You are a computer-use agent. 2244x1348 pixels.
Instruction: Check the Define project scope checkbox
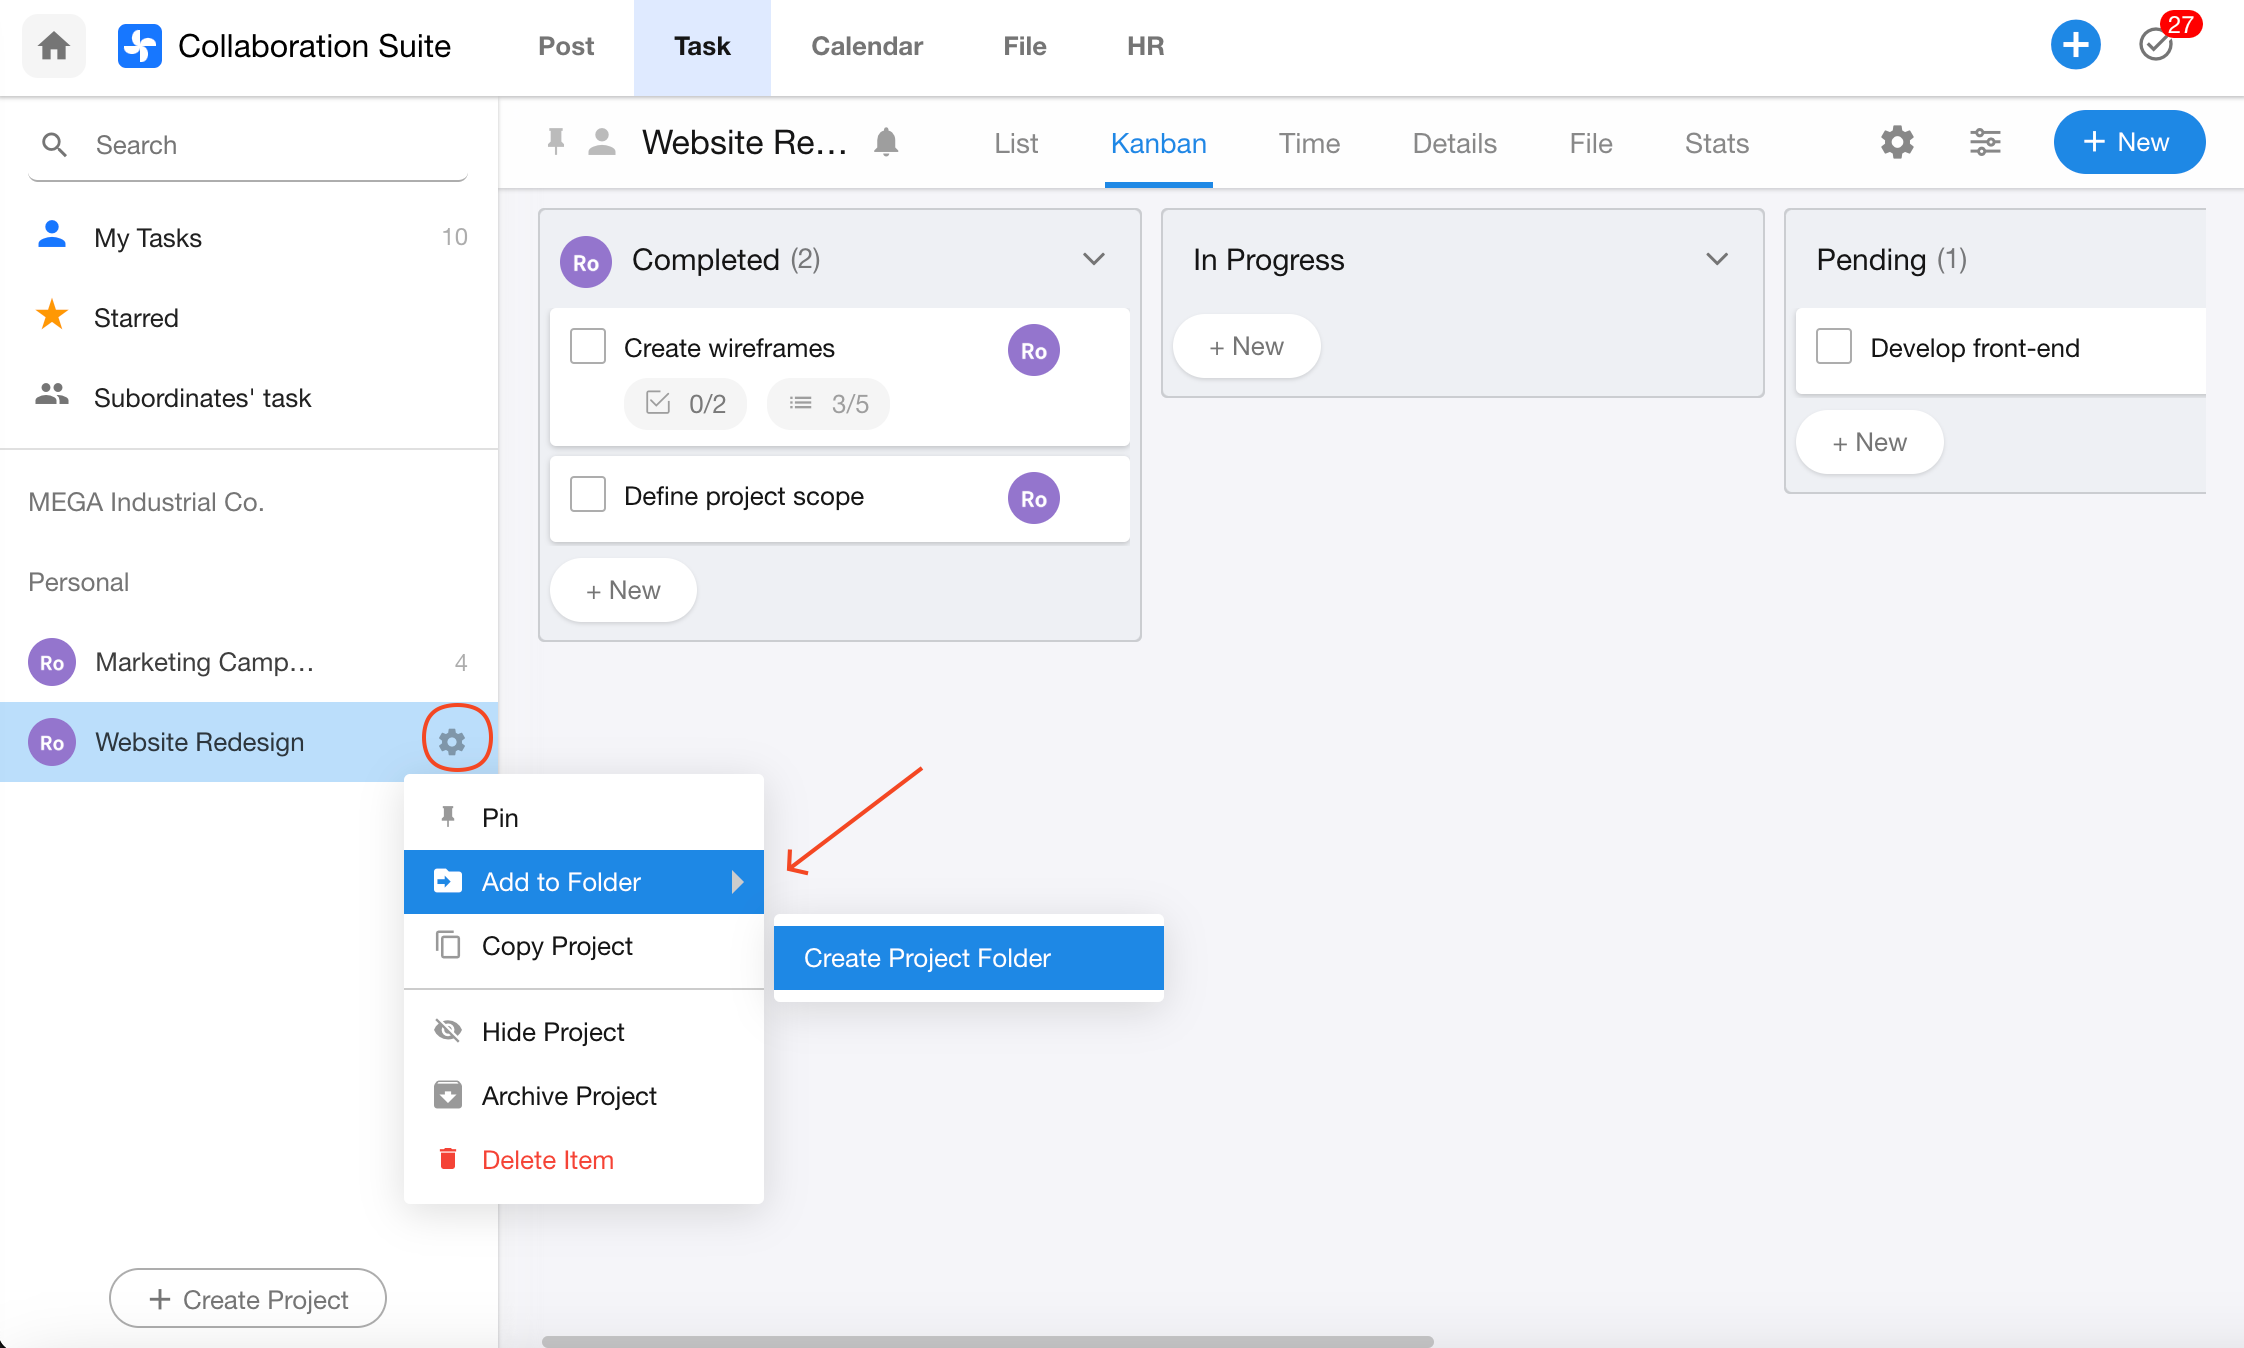[x=588, y=495]
